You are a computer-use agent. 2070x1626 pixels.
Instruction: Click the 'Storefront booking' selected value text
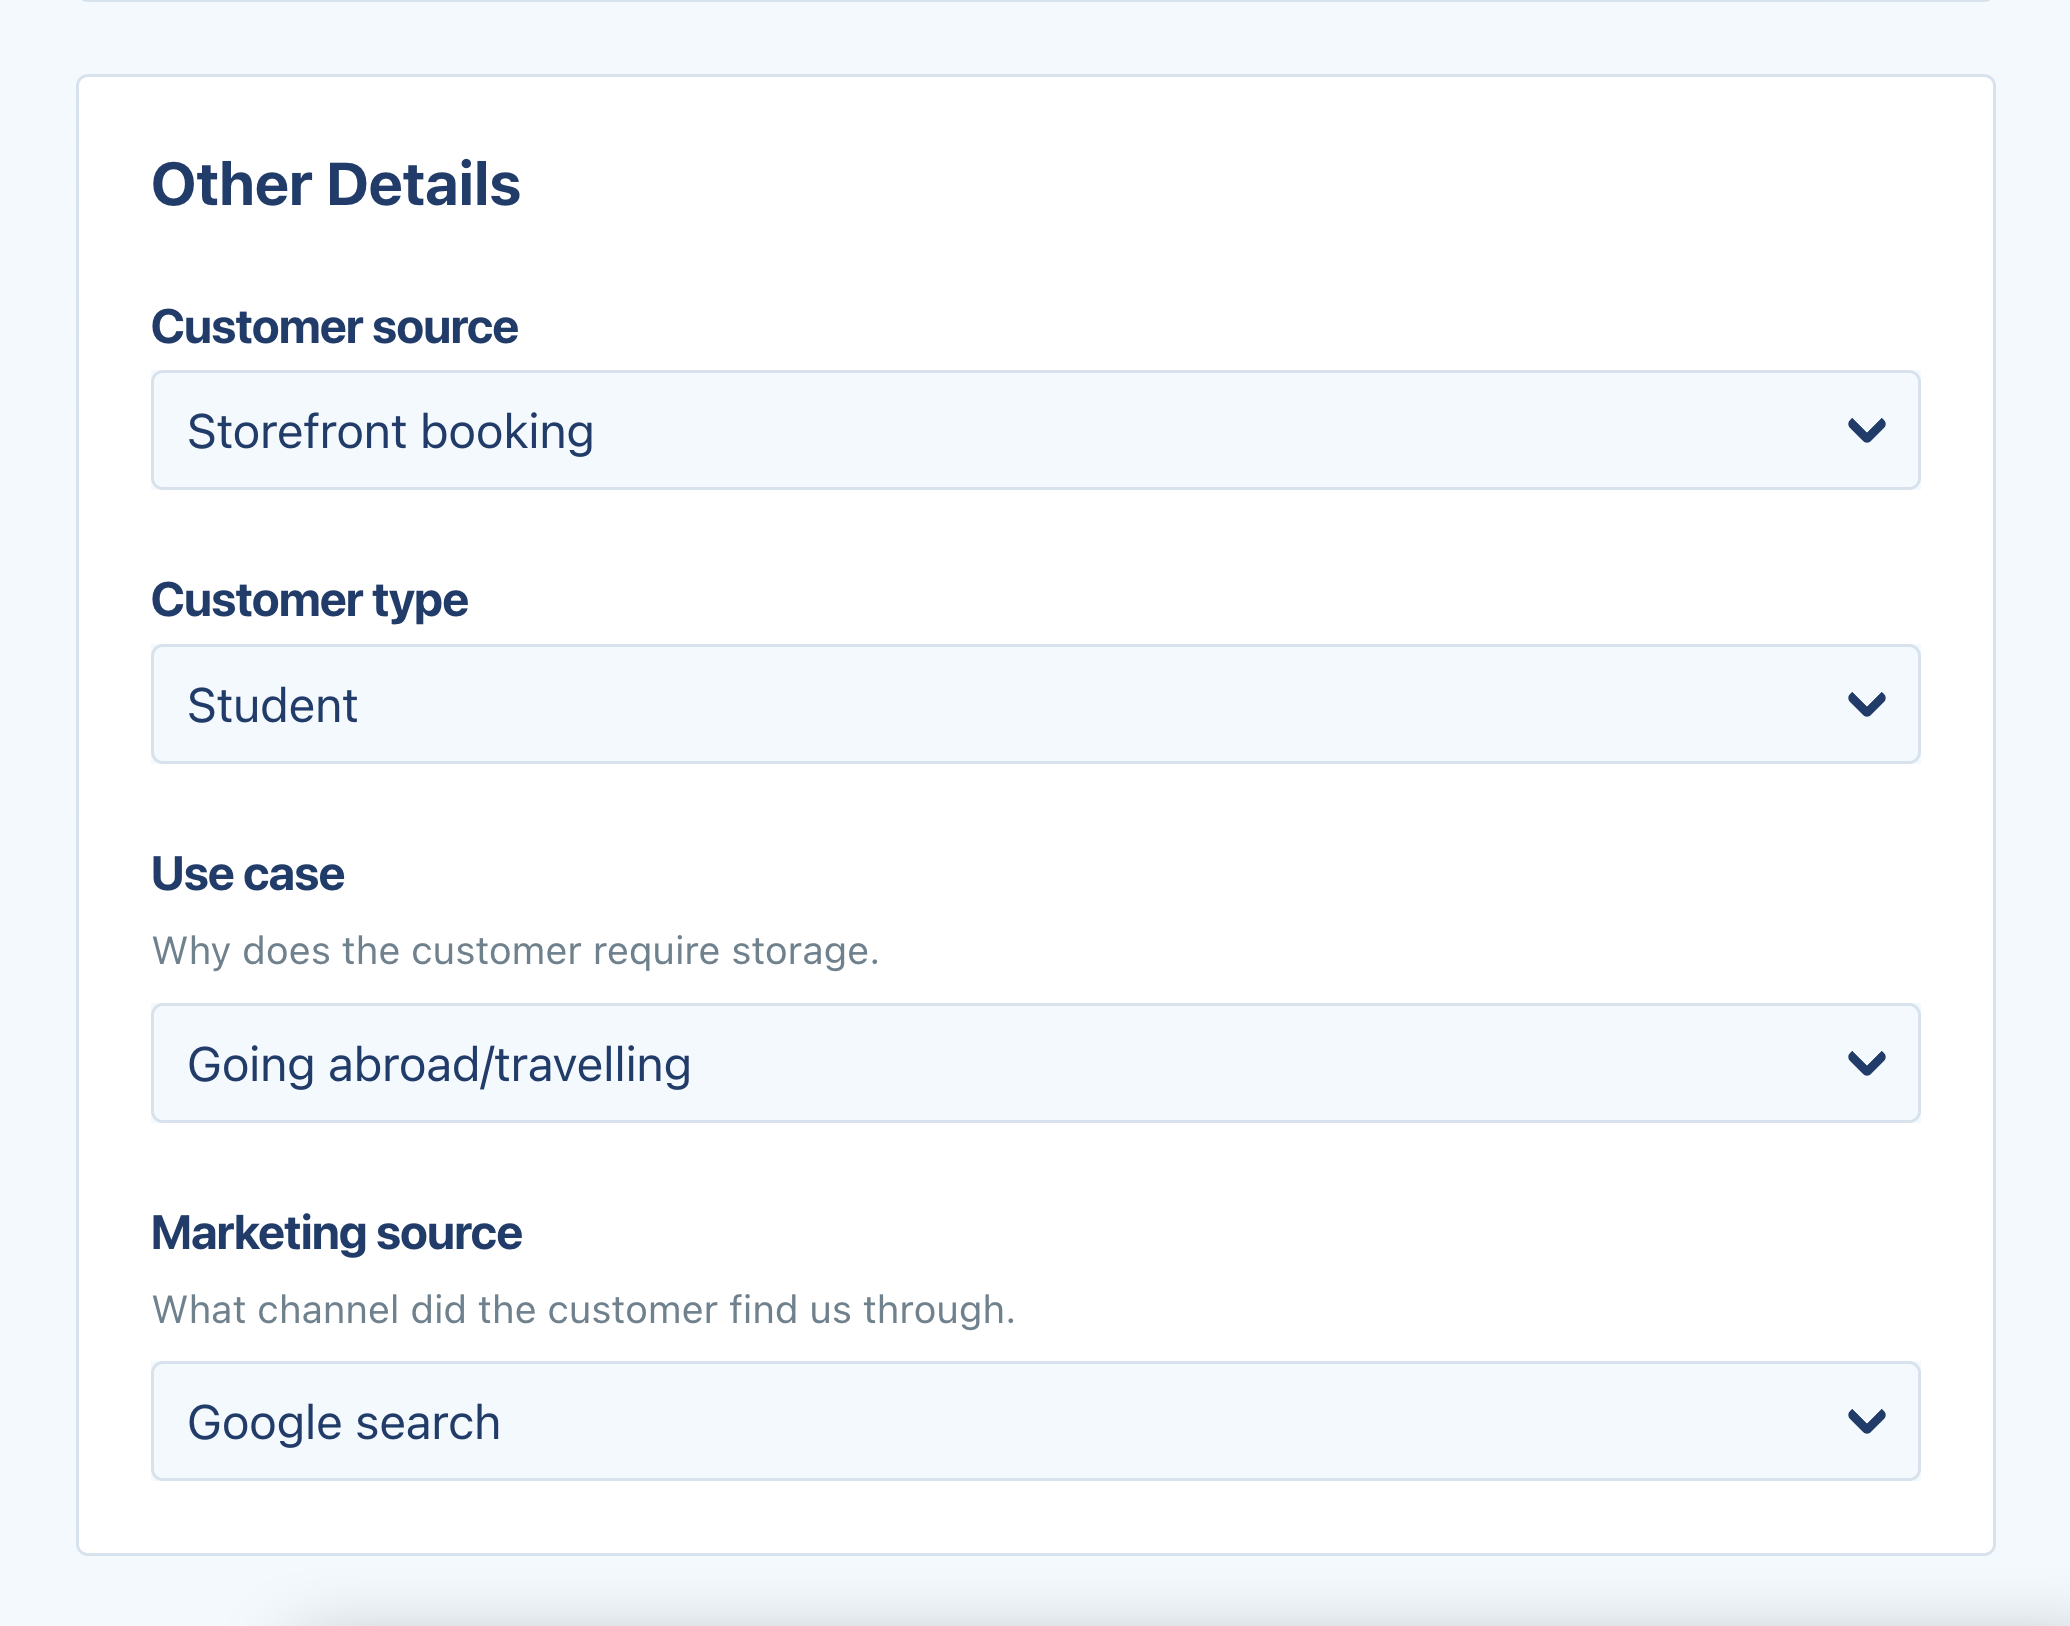(390, 432)
